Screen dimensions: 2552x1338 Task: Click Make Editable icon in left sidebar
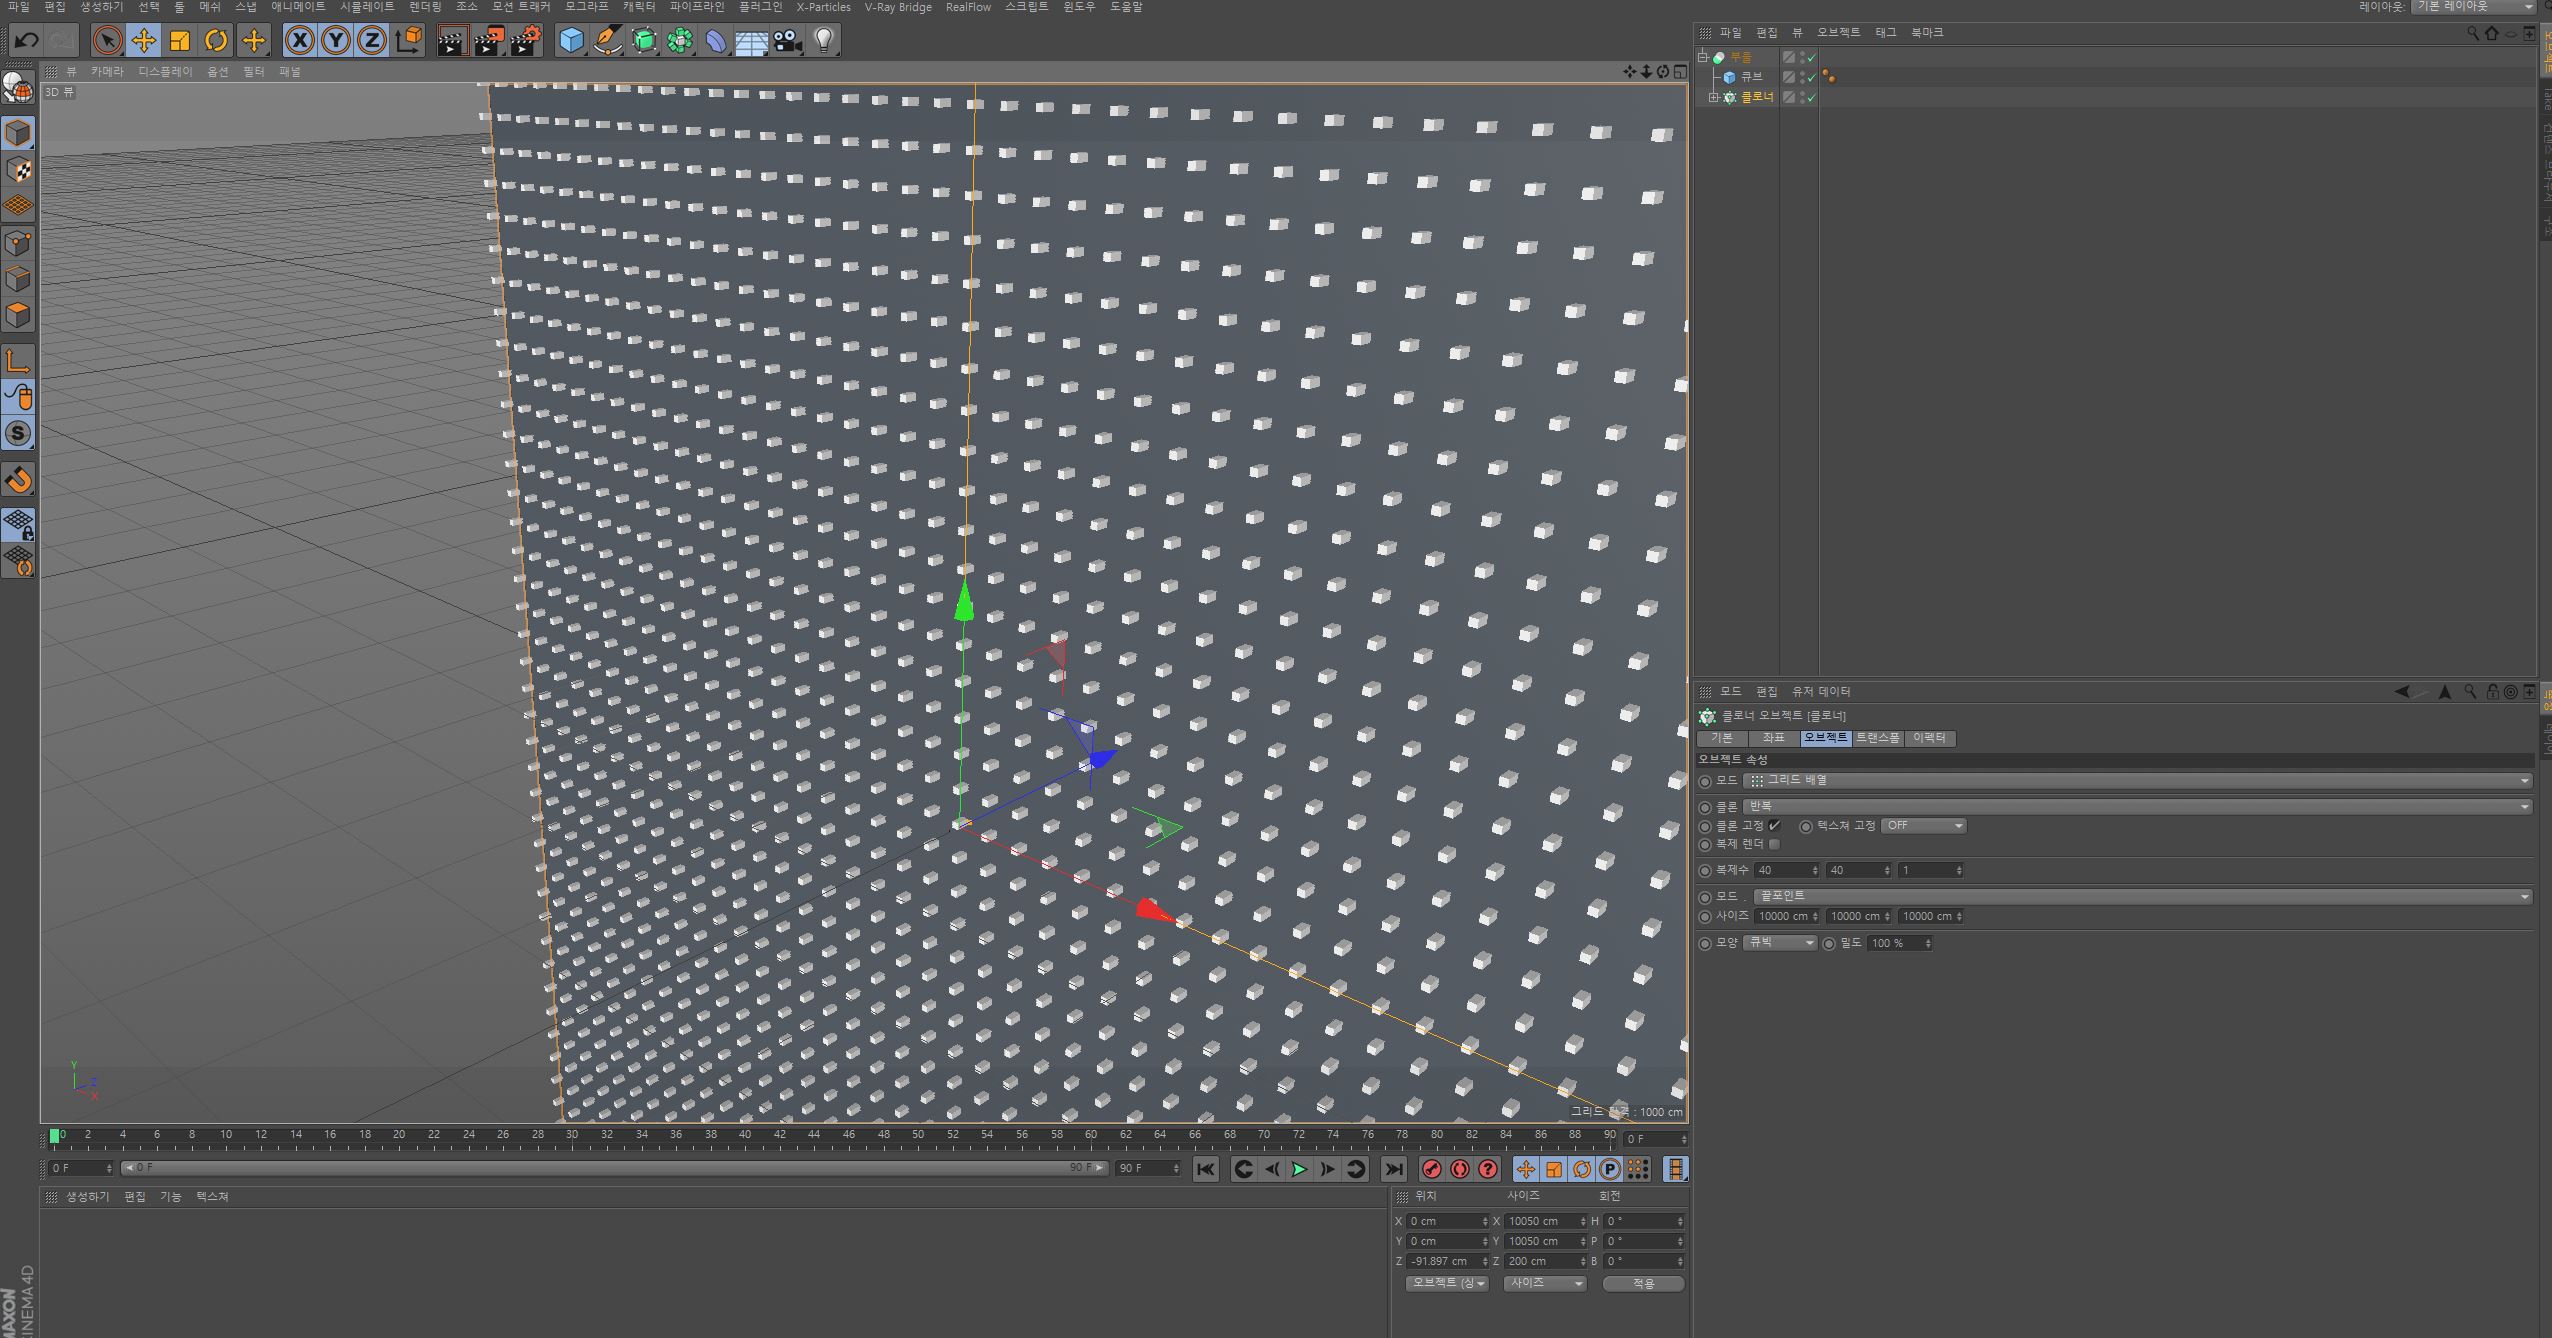18,90
